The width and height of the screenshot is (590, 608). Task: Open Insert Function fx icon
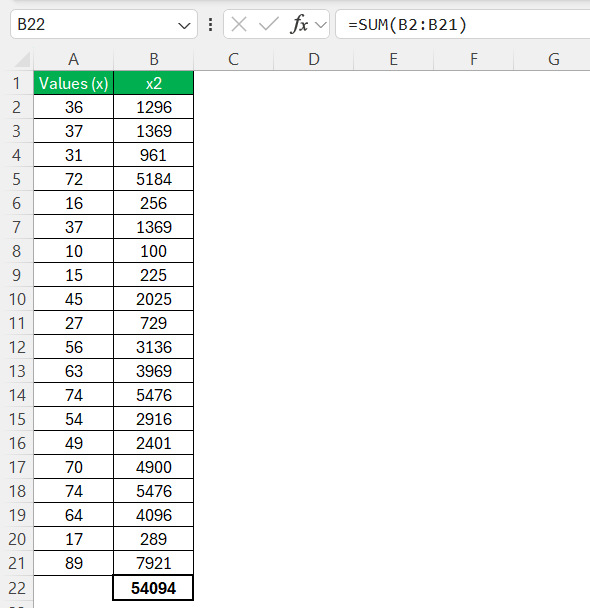click(299, 24)
